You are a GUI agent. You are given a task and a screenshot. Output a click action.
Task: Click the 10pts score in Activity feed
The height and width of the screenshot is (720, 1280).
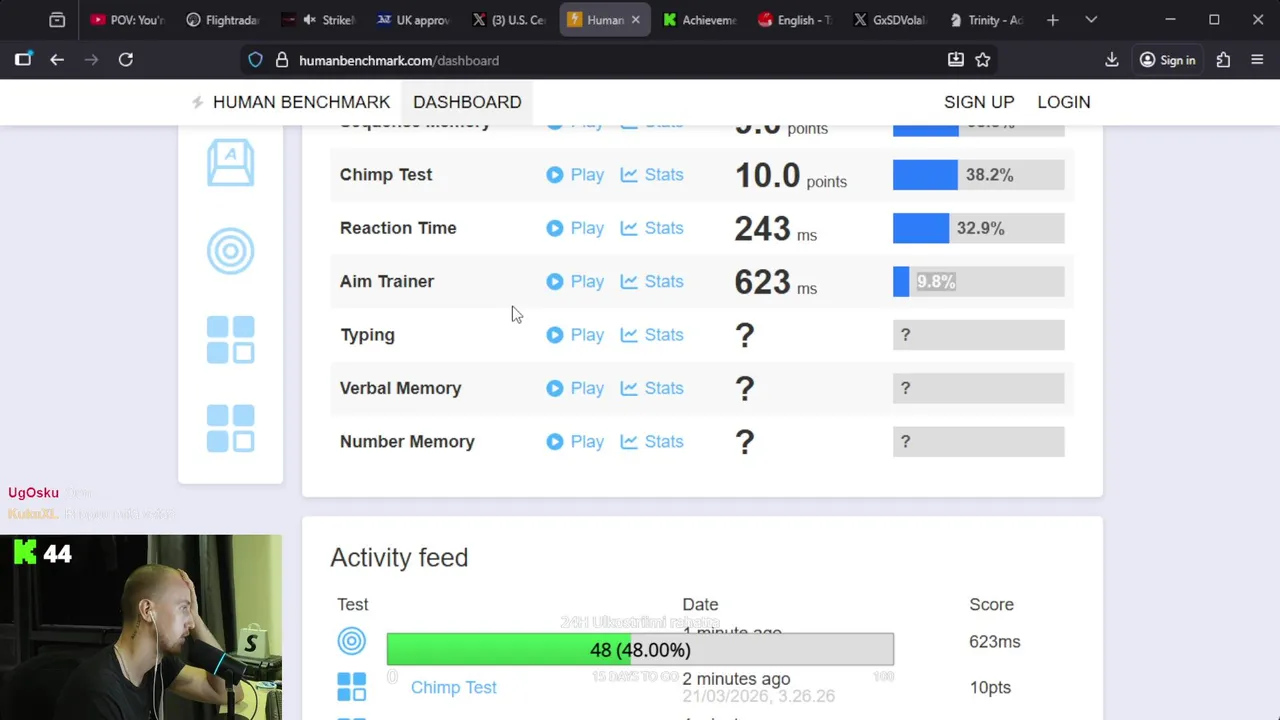pos(990,687)
